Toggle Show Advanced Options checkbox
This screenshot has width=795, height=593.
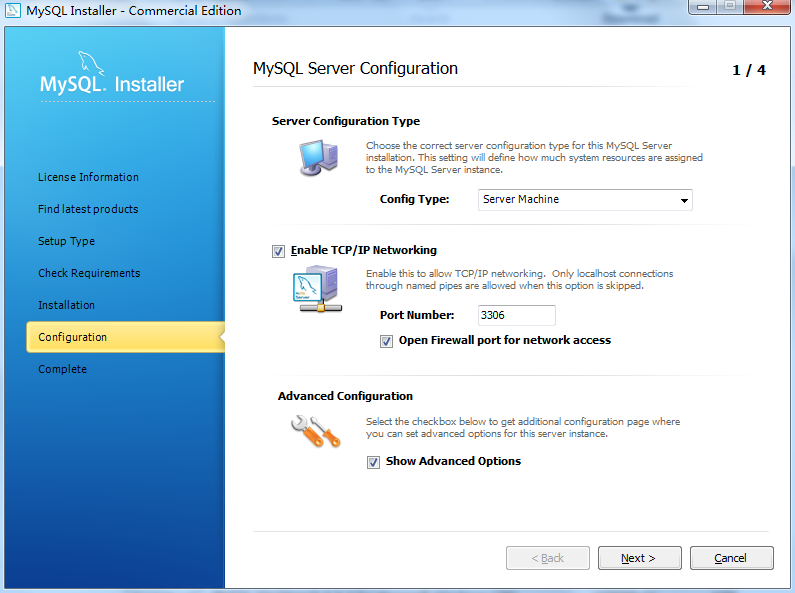373,462
